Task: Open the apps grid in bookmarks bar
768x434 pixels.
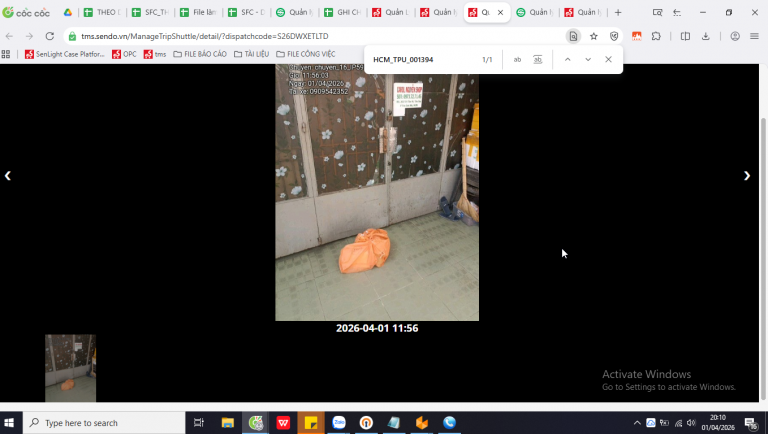Action: click(x=6, y=54)
